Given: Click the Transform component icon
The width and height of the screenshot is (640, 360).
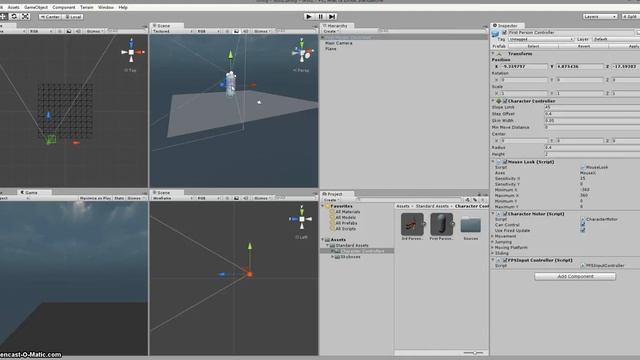Looking at the screenshot, I should (x=499, y=53).
